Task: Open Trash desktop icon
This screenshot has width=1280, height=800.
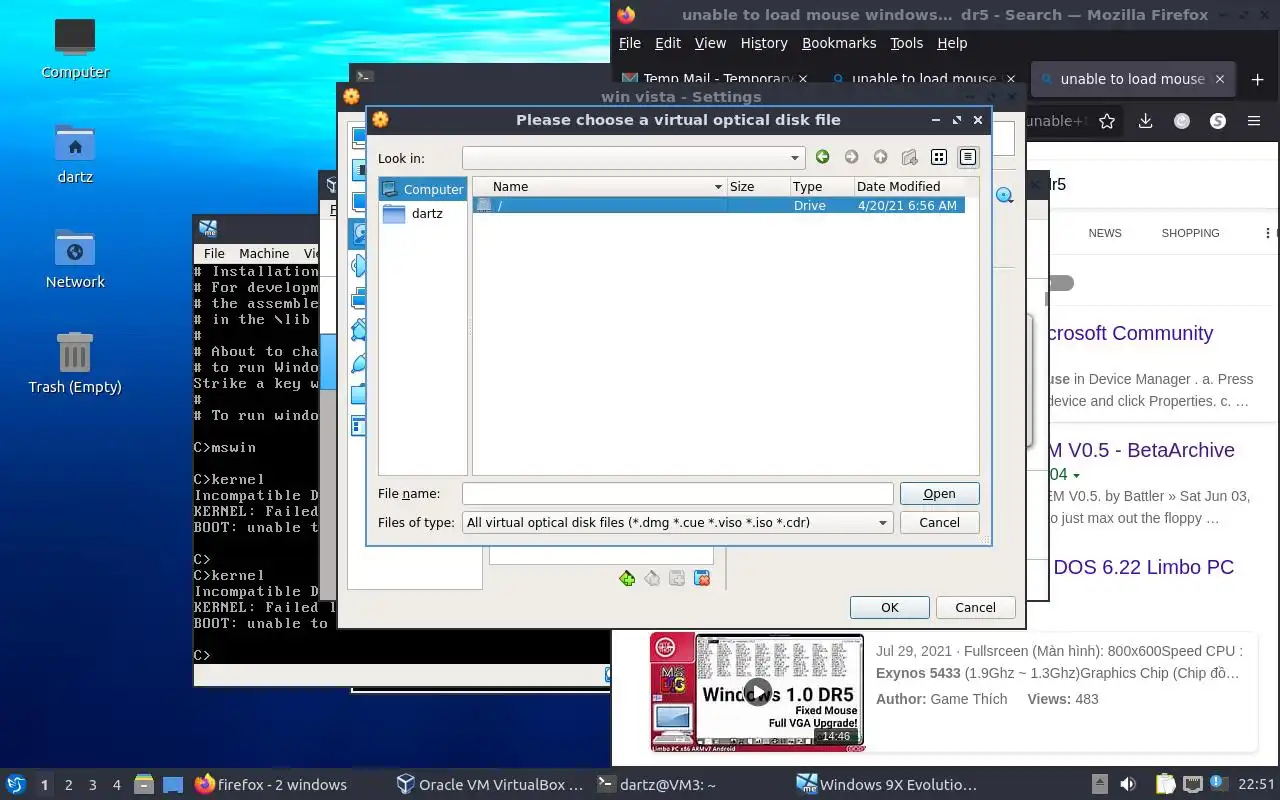Action: tap(75, 363)
